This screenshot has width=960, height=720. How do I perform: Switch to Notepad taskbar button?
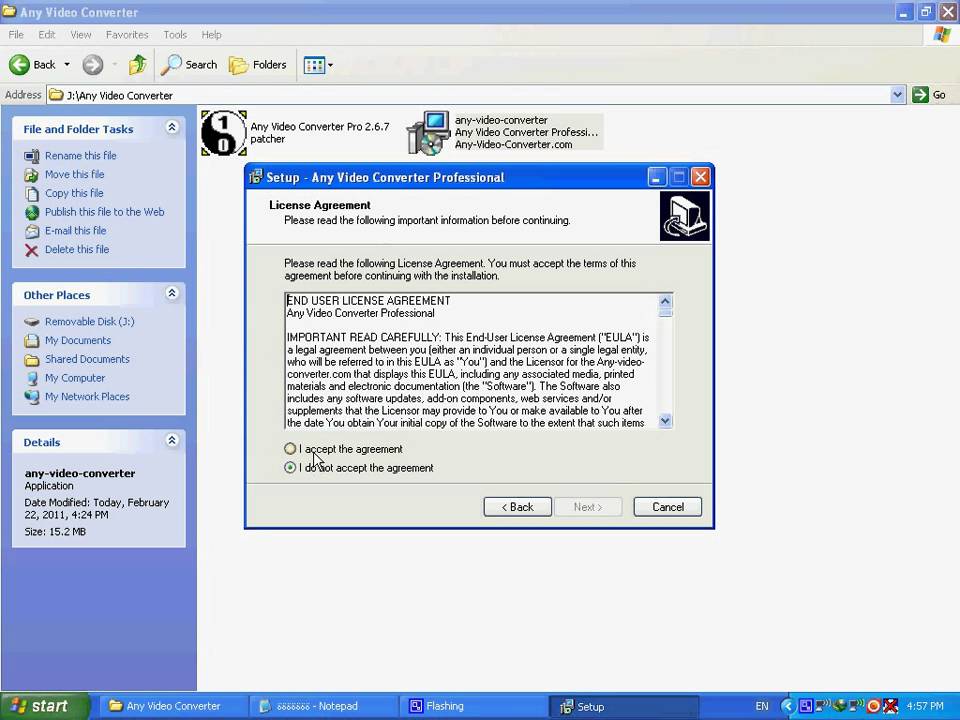[322, 706]
